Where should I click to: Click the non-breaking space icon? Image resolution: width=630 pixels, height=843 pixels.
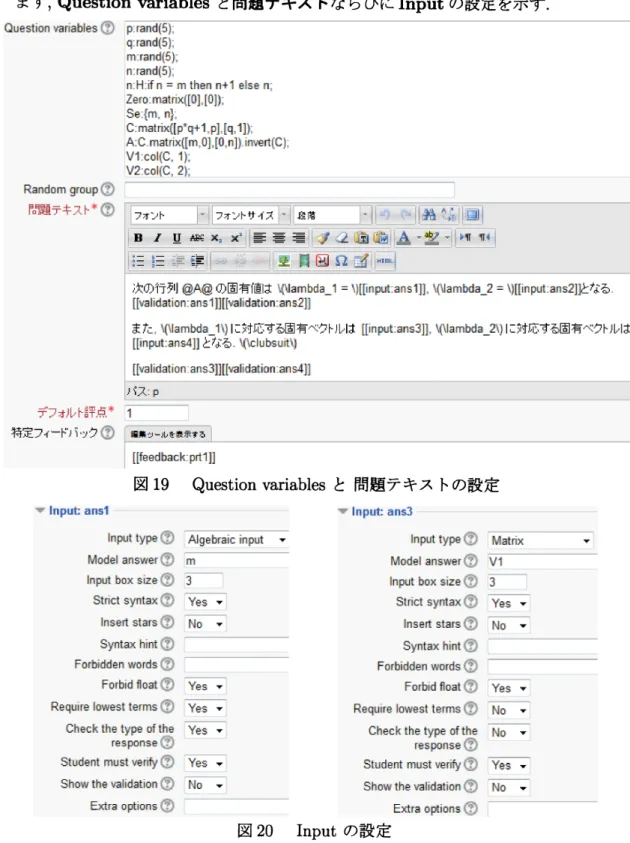tap(322, 261)
